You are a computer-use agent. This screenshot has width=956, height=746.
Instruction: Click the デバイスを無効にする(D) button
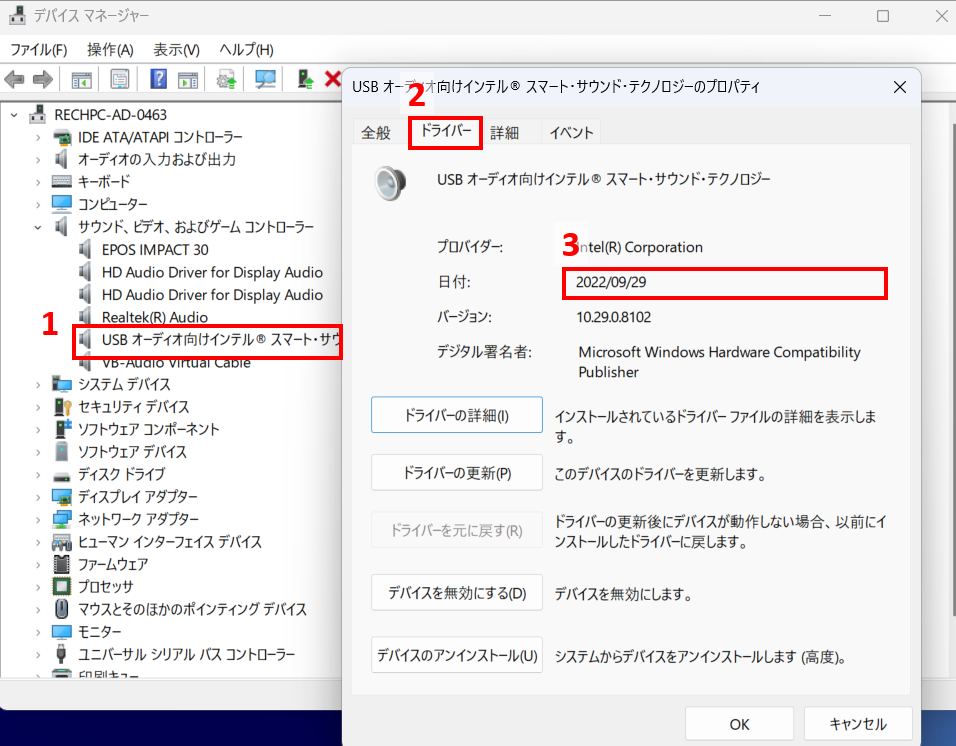pyautogui.click(x=456, y=593)
